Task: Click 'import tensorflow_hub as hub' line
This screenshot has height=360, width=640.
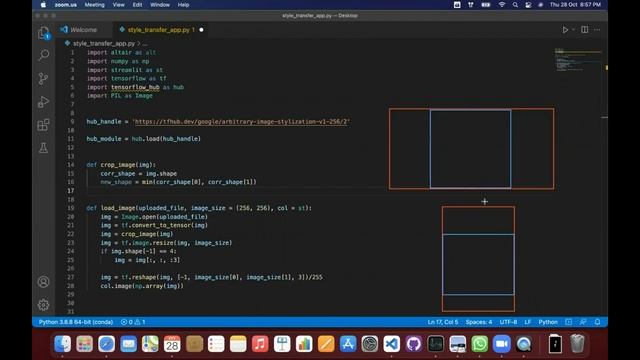Action: pos(135,87)
